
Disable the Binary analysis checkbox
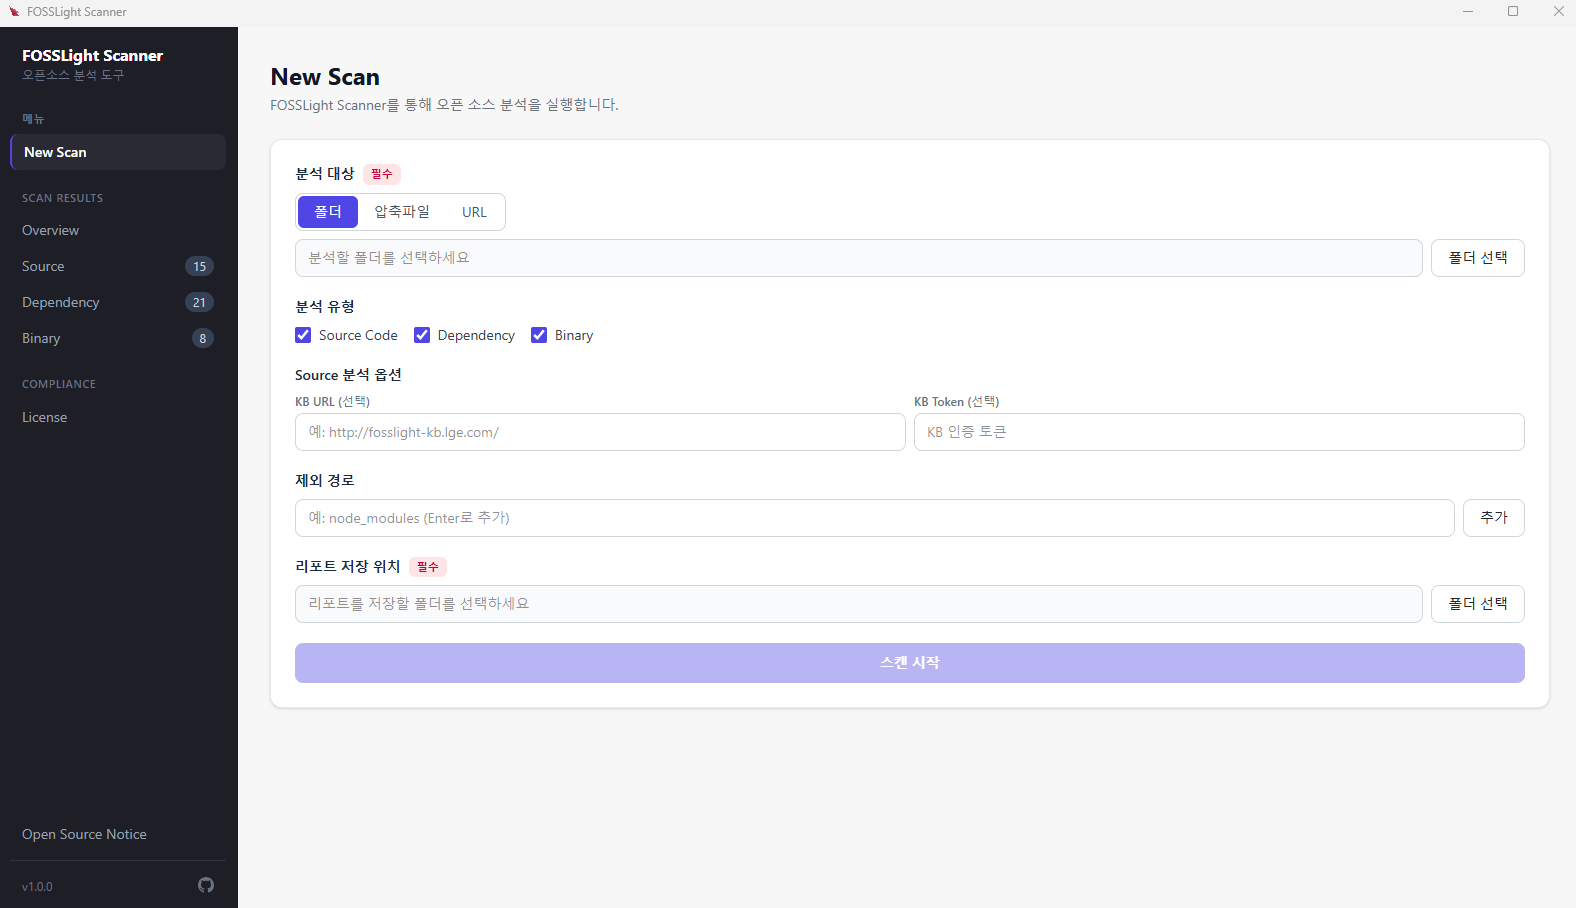[539, 335]
